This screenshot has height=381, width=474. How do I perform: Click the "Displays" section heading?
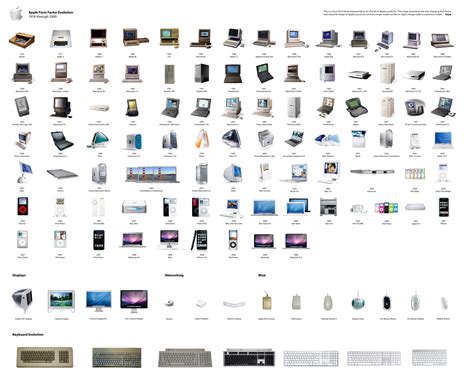[x=19, y=275]
